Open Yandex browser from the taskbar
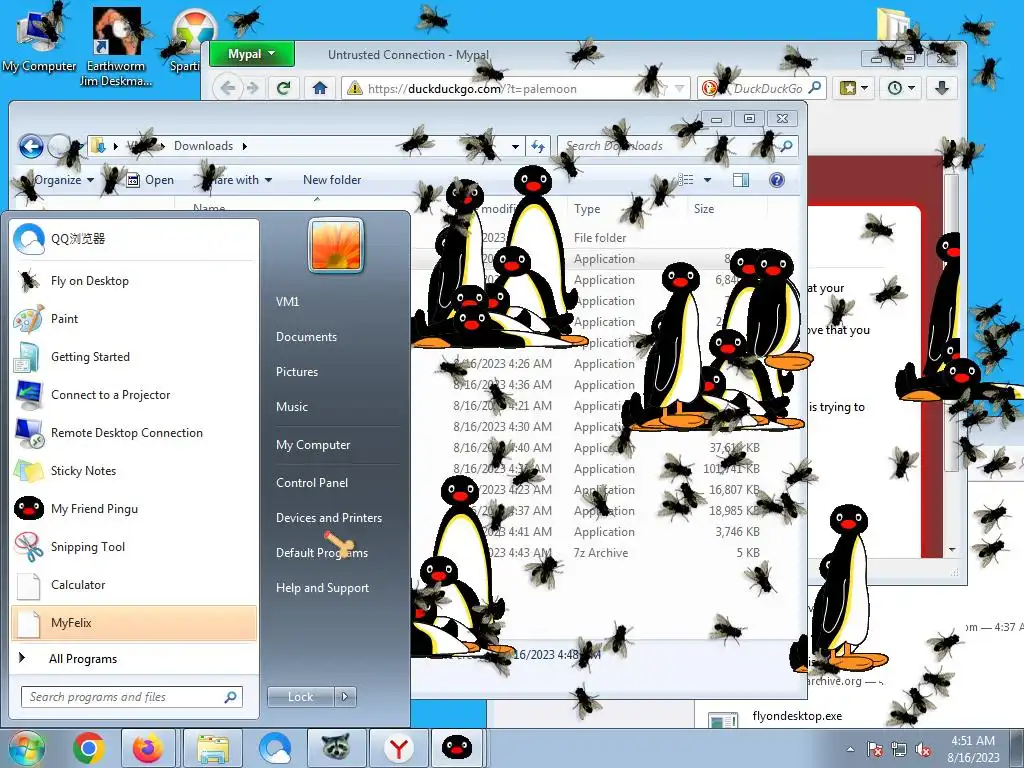The width and height of the screenshot is (1024, 768). 398,748
